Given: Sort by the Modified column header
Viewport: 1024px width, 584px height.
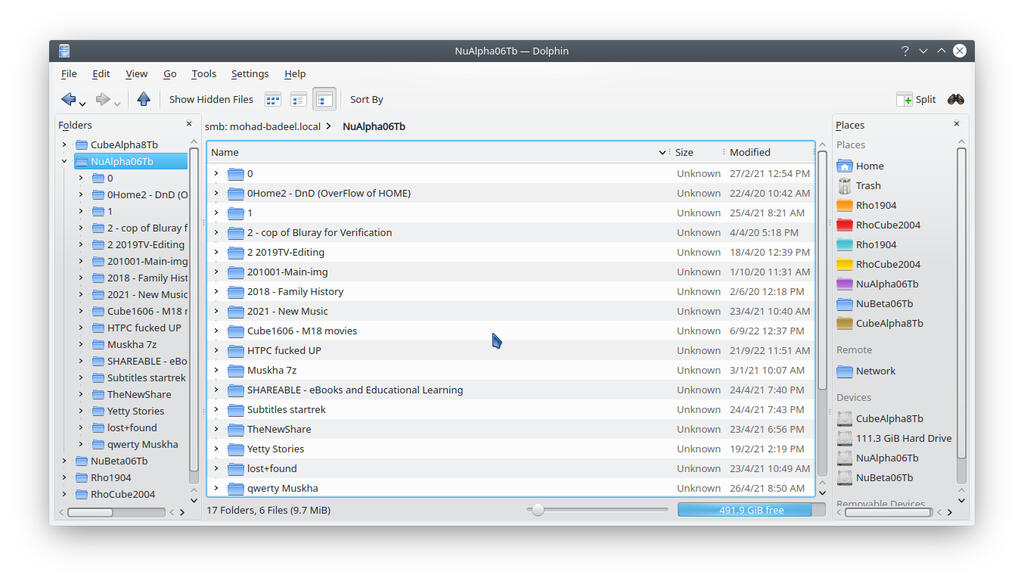Looking at the screenshot, I should [x=769, y=152].
